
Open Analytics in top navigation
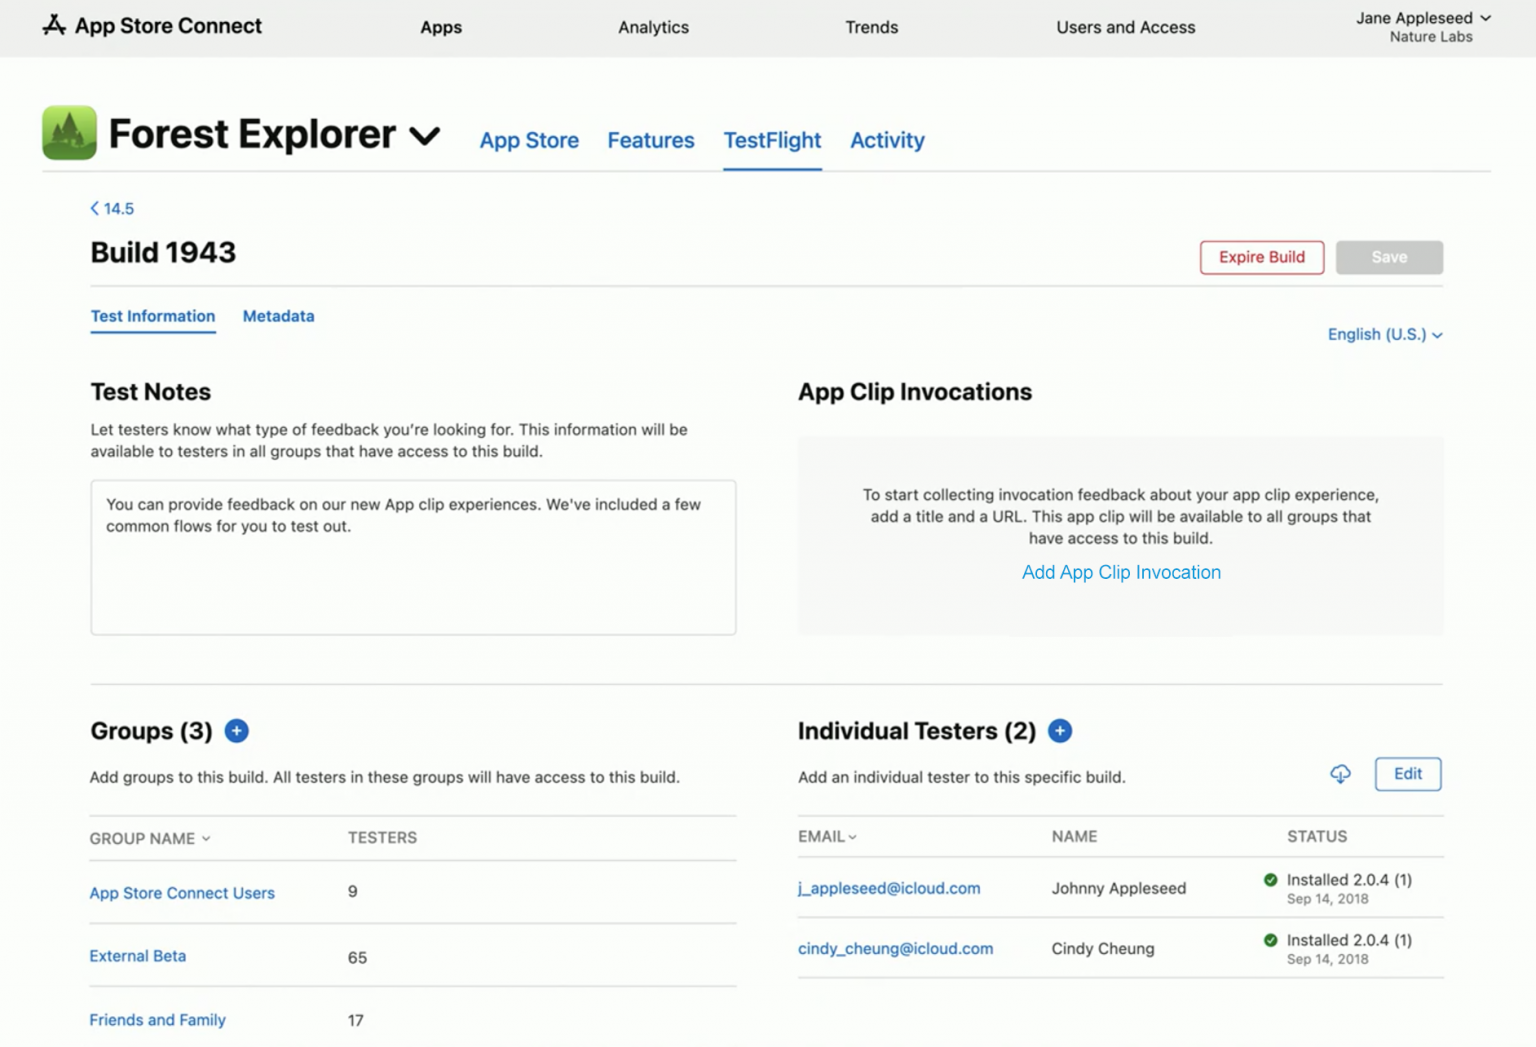[653, 27]
